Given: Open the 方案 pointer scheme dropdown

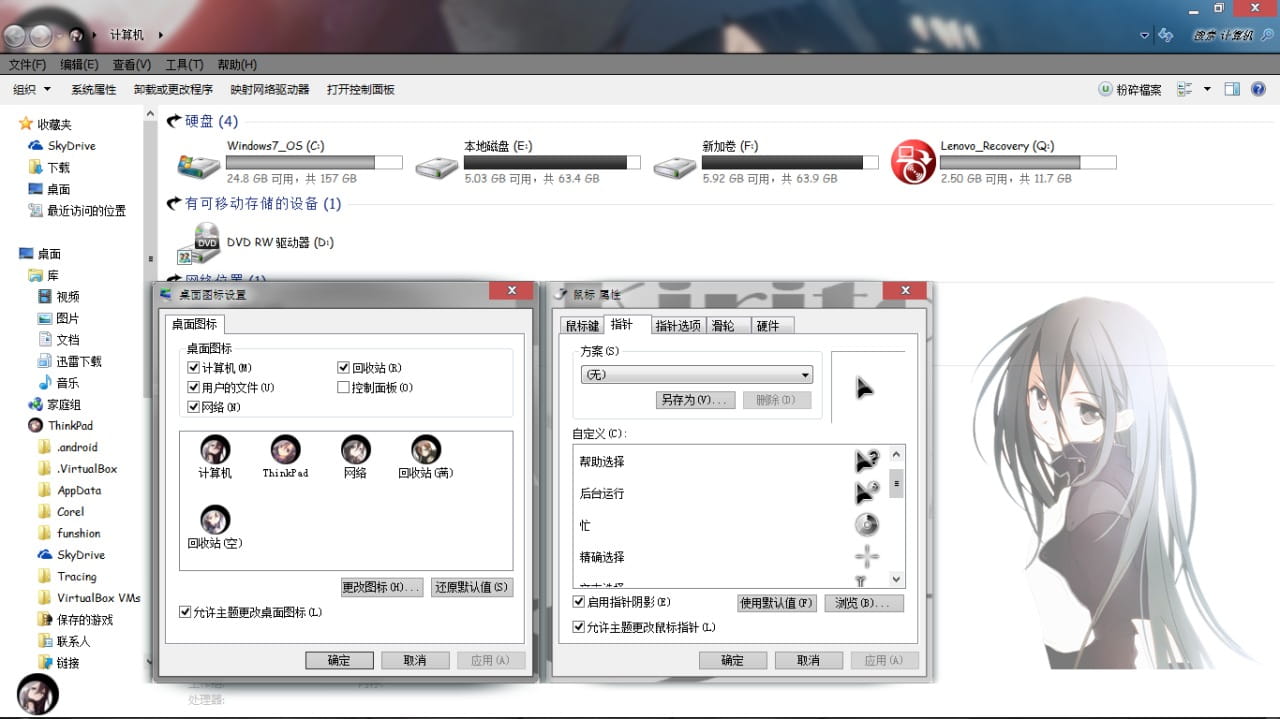Looking at the screenshot, I should coord(808,374).
